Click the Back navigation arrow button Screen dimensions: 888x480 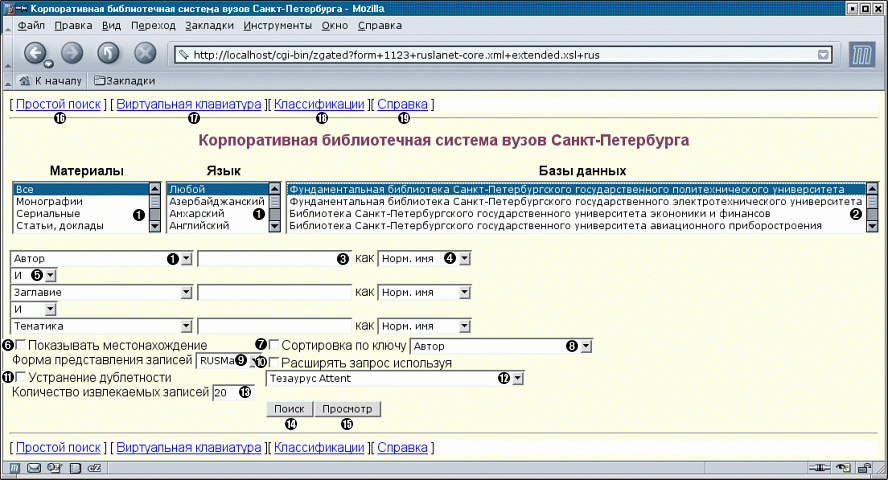click(x=35, y=54)
